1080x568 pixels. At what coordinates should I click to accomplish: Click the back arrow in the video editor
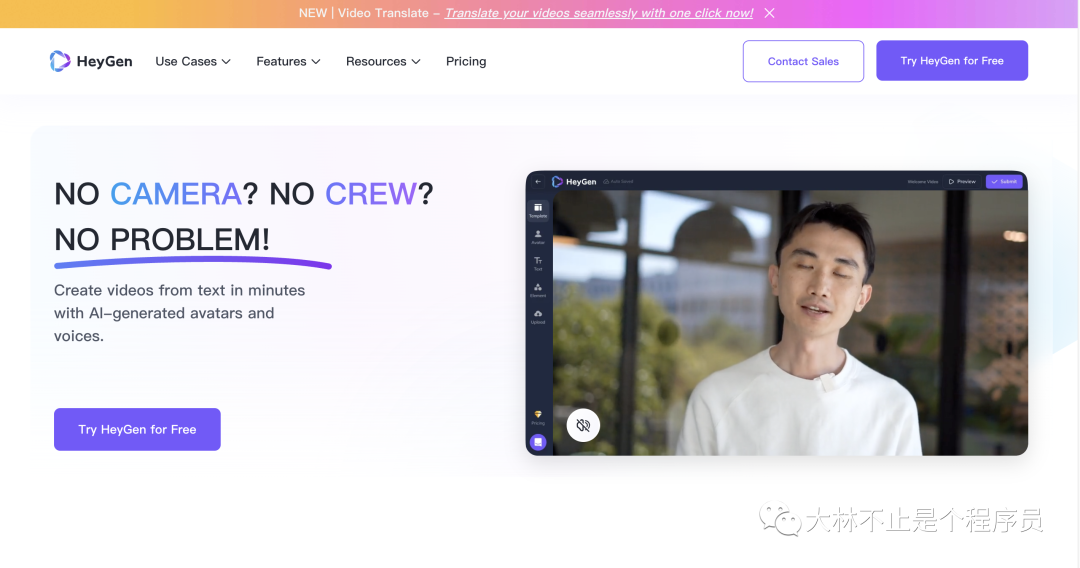click(x=538, y=182)
